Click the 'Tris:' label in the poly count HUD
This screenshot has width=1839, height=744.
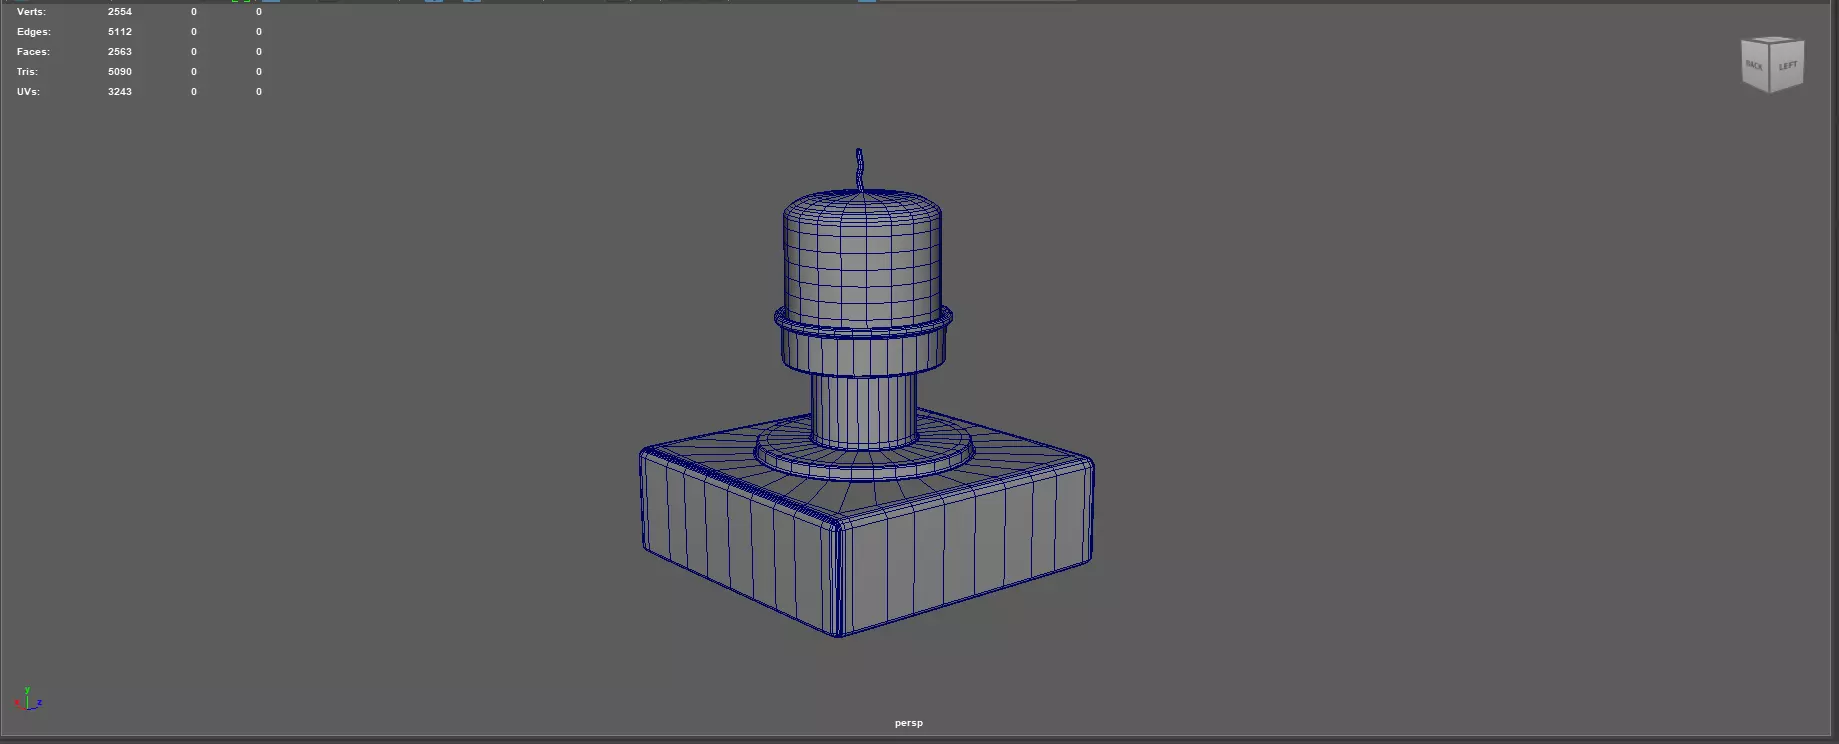27,72
